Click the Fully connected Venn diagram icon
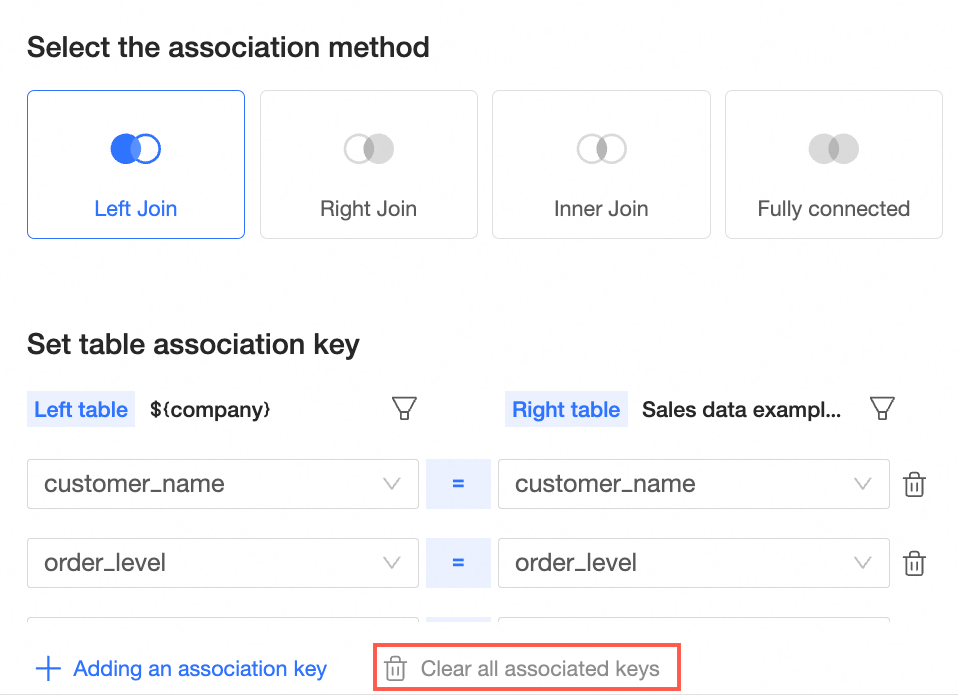 tap(833, 149)
